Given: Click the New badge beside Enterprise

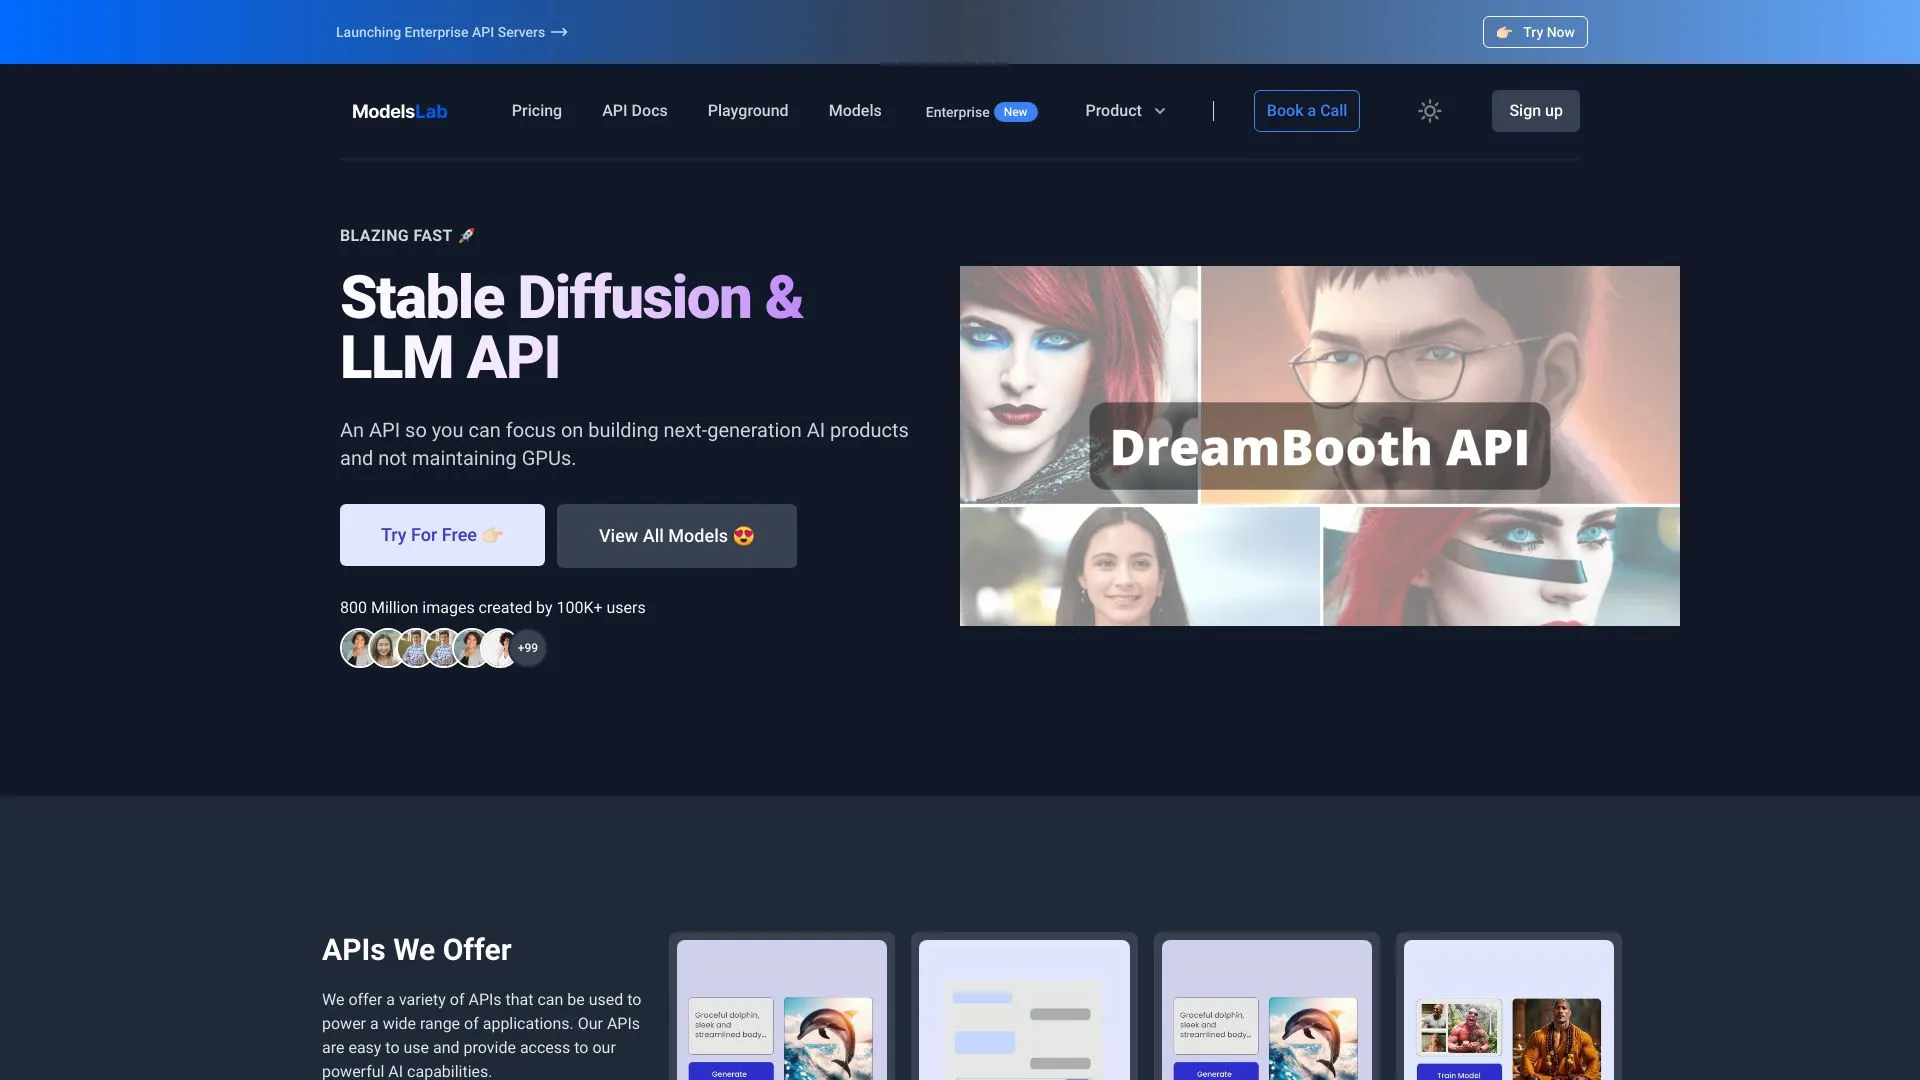Looking at the screenshot, I should click(x=1015, y=112).
